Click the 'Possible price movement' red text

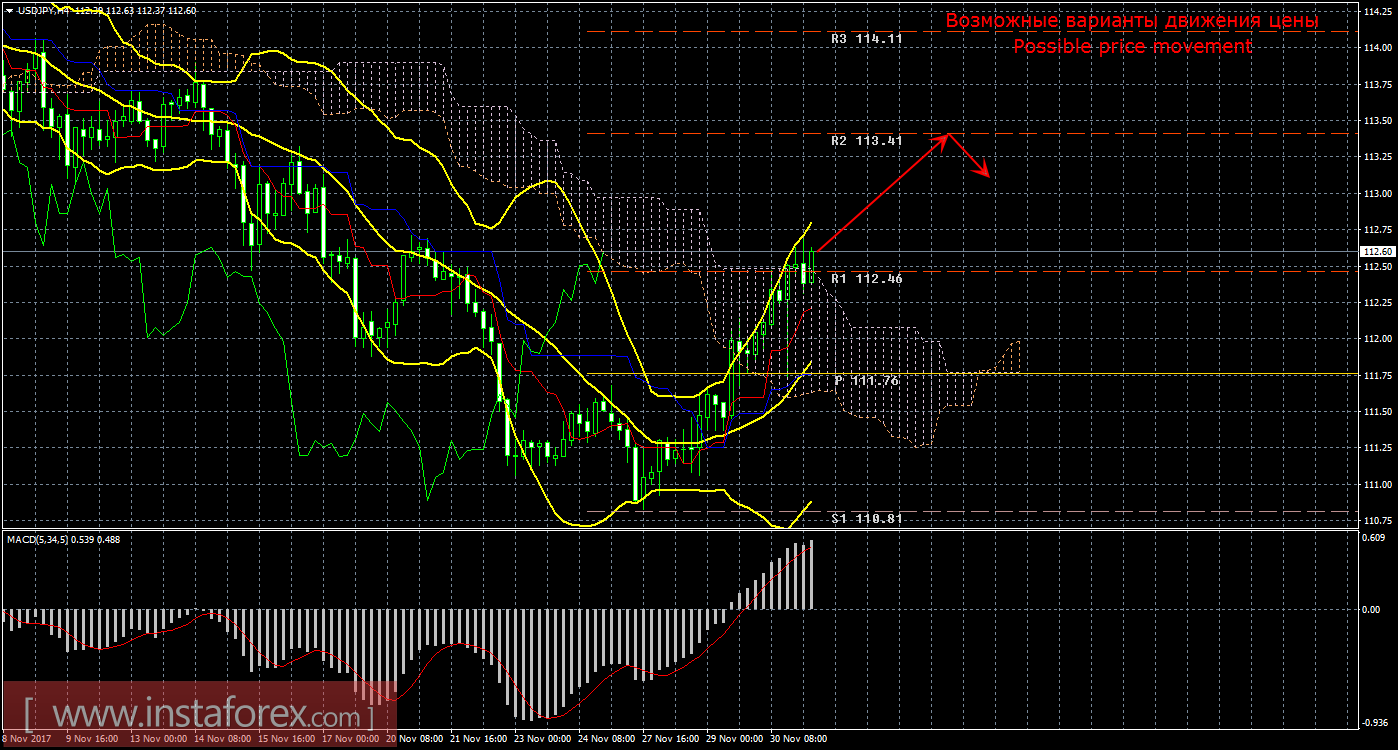coord(1132,46)
